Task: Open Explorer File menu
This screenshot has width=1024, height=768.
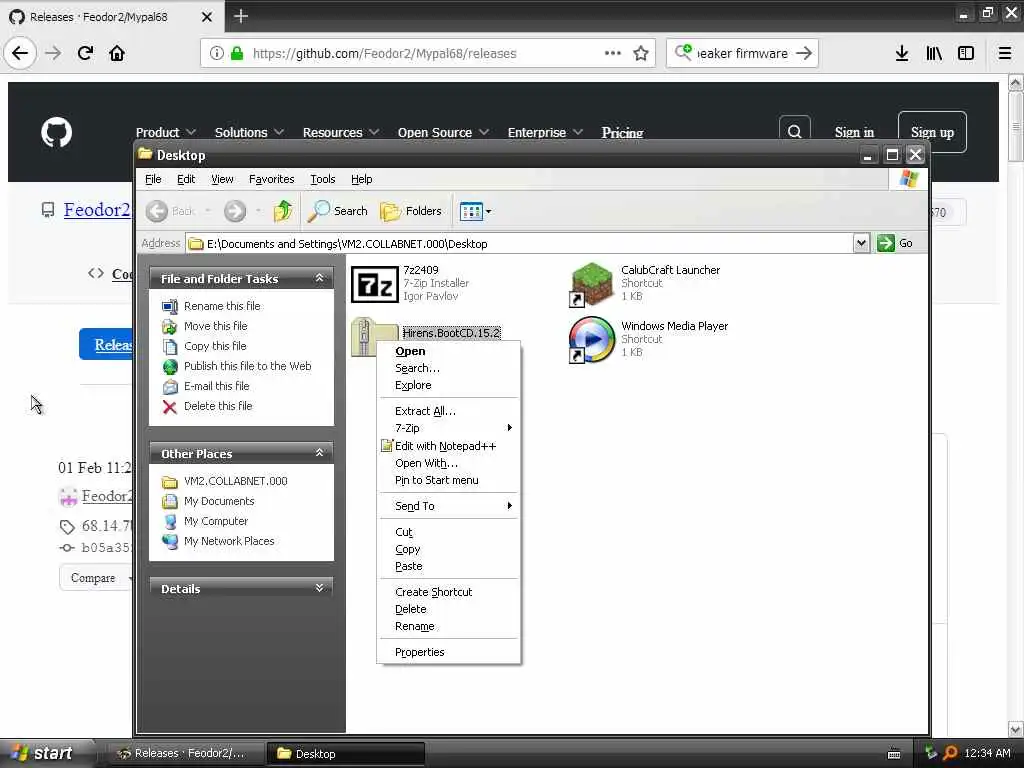Action: tap(153, 179)
